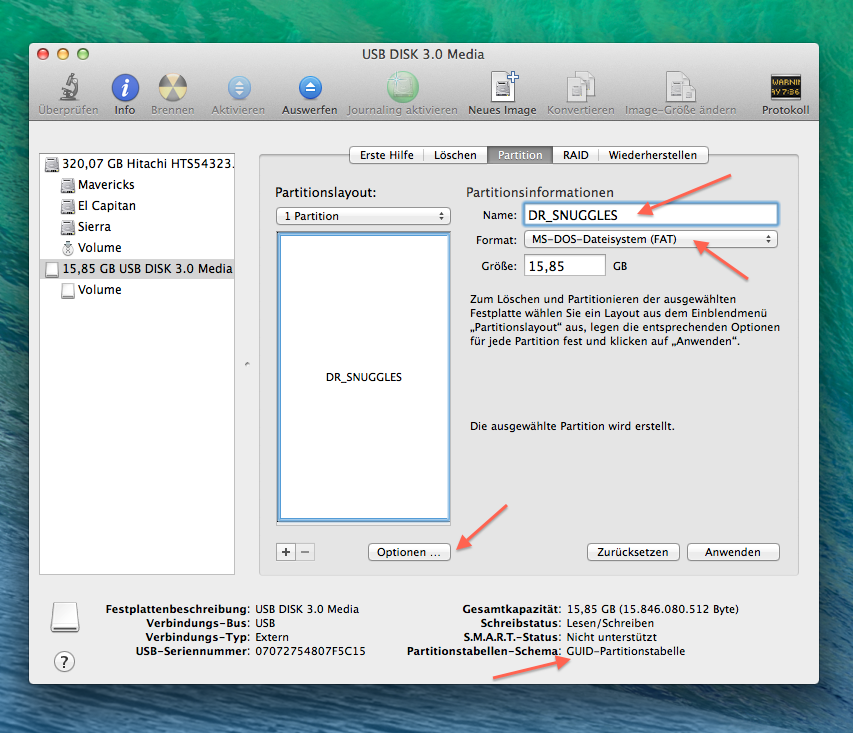Select the El Capitan volume
Viewport: 853px width, 733px height.
click(x=138, y=206)
